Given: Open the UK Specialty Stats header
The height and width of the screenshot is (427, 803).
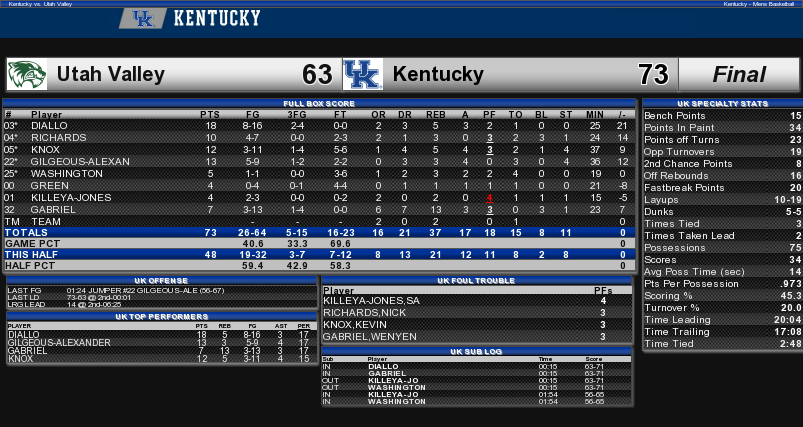Looking at the screenshot, I should [x=722, y=103].
